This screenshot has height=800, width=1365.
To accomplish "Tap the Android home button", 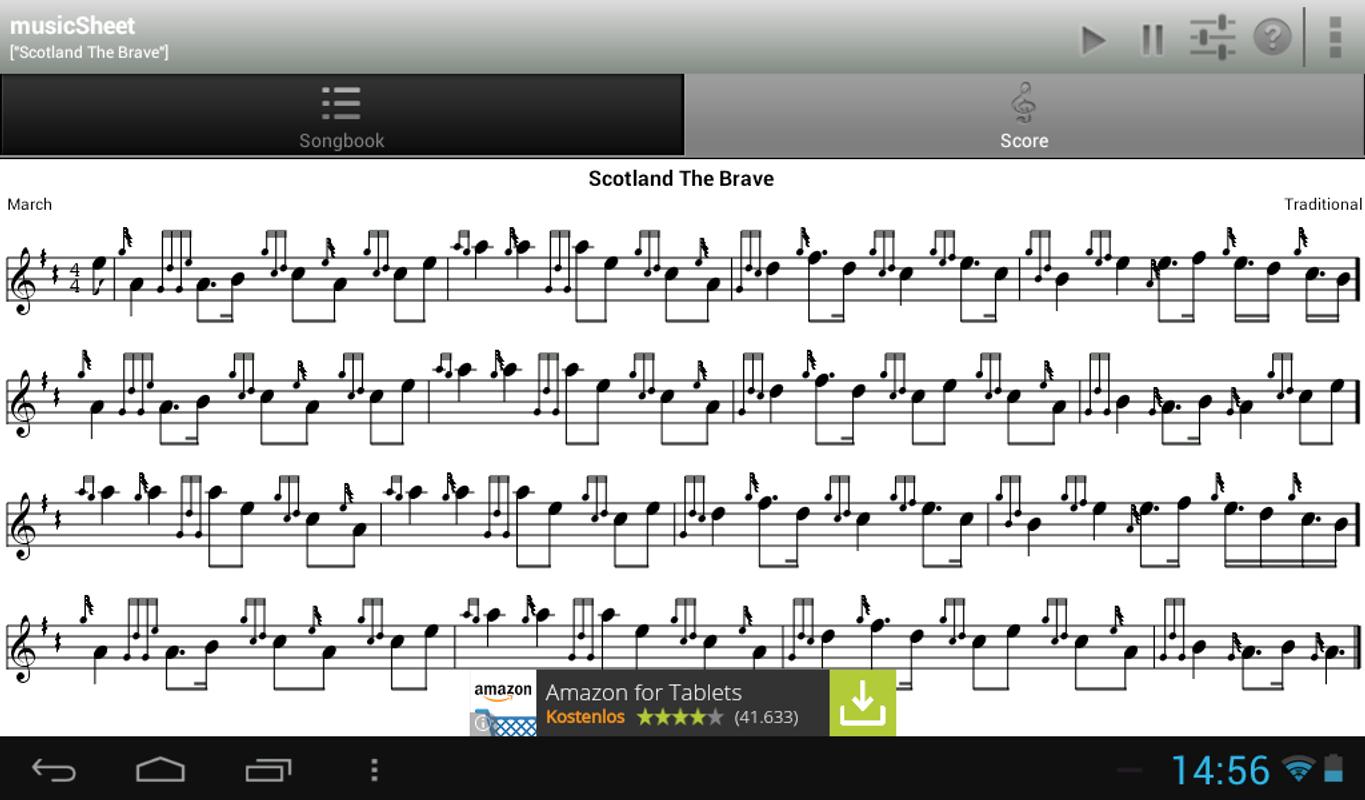I will [160, 769].
